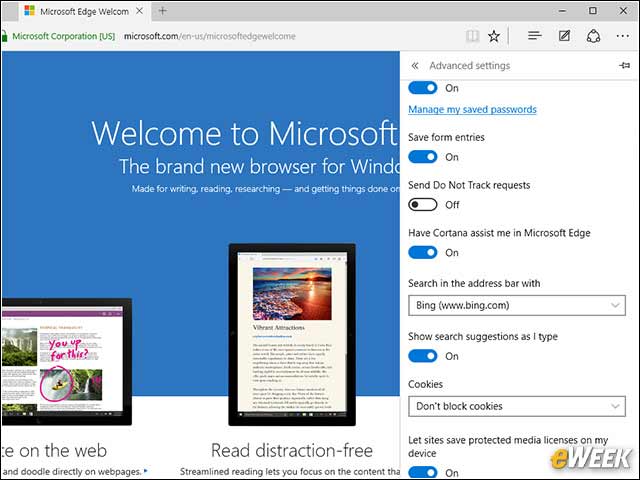The image size is (640, 480).
Task: Toggle protected media licenses switch
Action: 423,473
